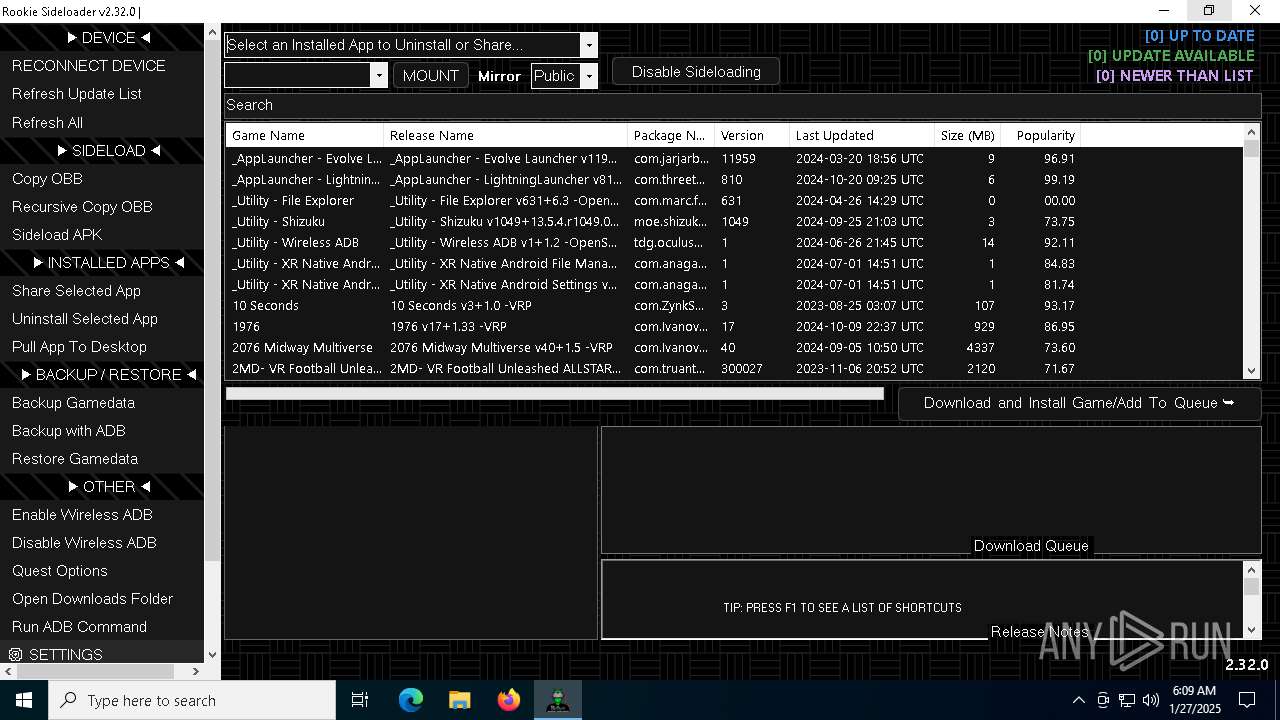Sort by Last Updated column
The height and width of the screenshot is (720, 1280).
pyautogui.click(x=862, y=135)
